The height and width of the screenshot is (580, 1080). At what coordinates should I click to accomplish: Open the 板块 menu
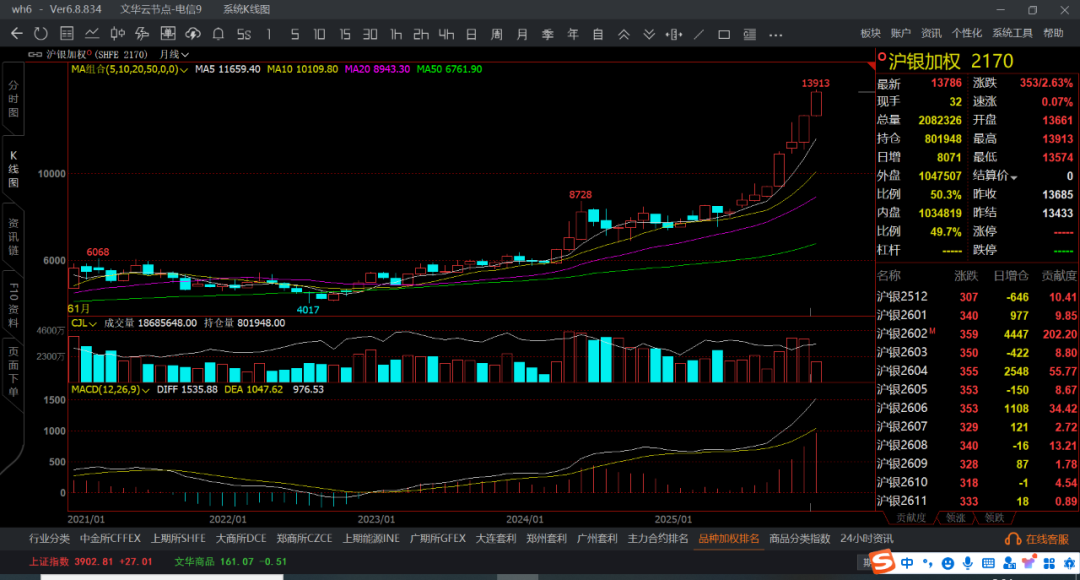click(x=871, y=33)
